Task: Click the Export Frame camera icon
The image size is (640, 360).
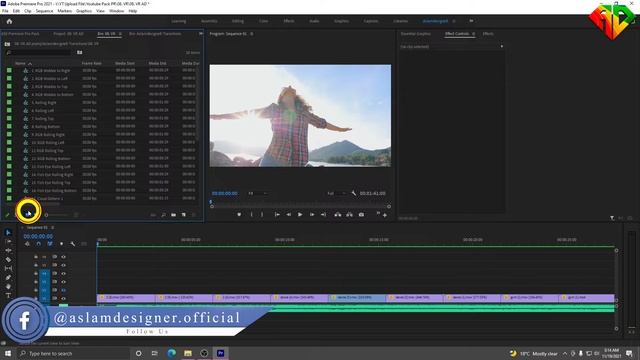Action: point(361,214)
